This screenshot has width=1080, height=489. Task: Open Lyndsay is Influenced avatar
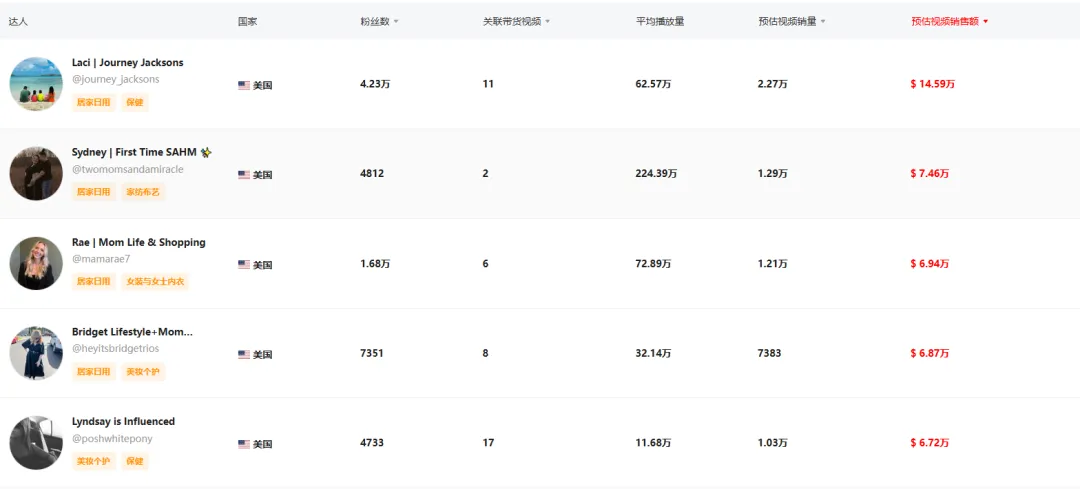[36, 442]
